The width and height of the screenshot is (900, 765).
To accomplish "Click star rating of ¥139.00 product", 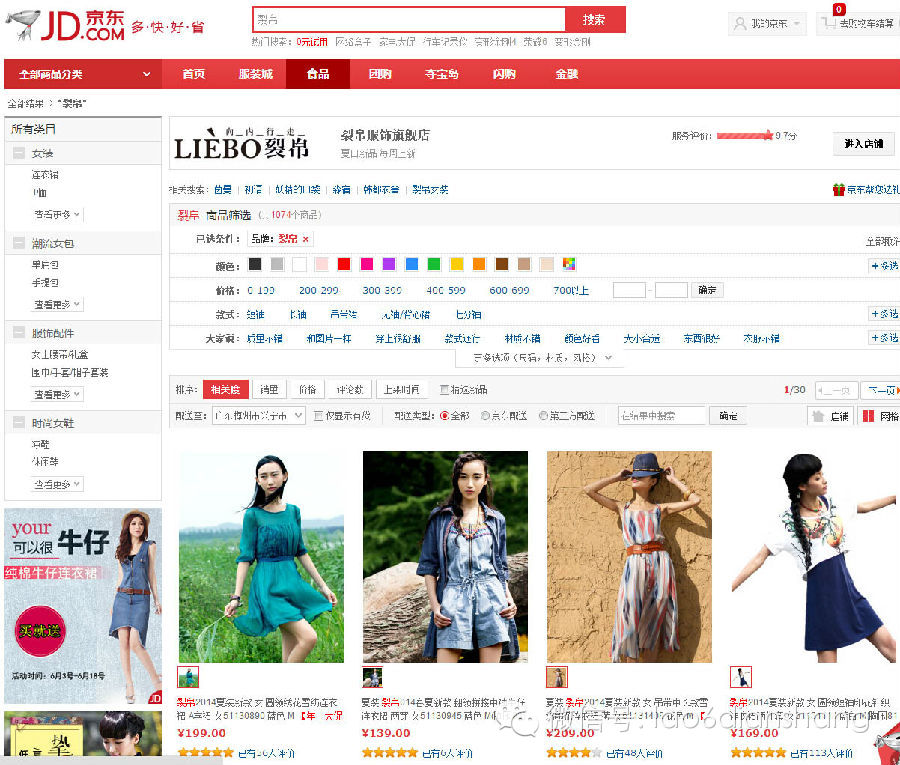I will click(x=390, y=752).
